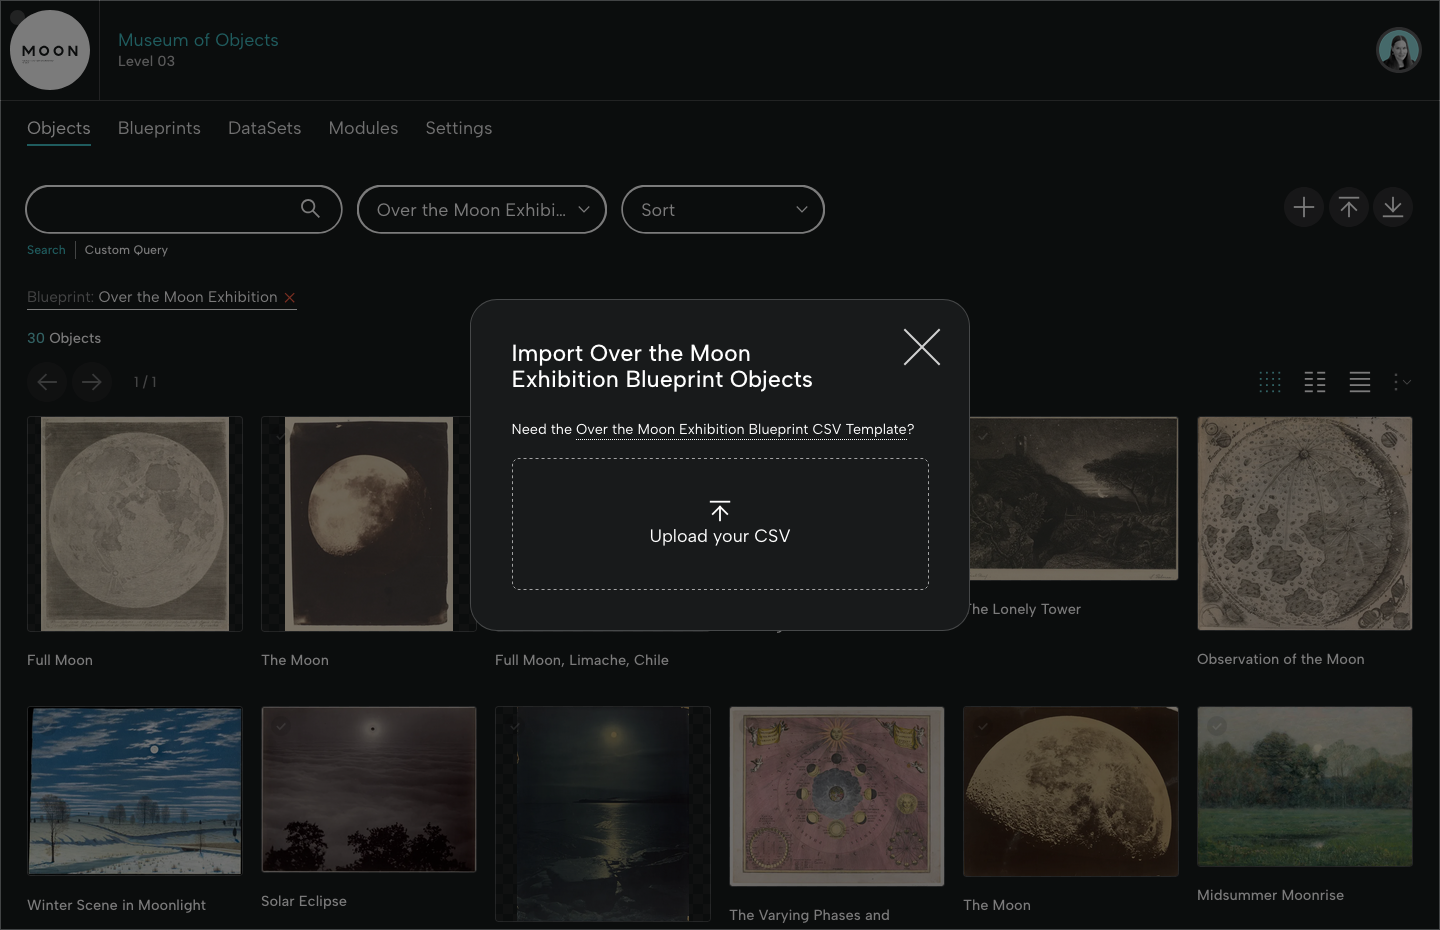Close the Import Blueprint Objects dialog
The image size is (1440, 930).
(x=921, y=347)
